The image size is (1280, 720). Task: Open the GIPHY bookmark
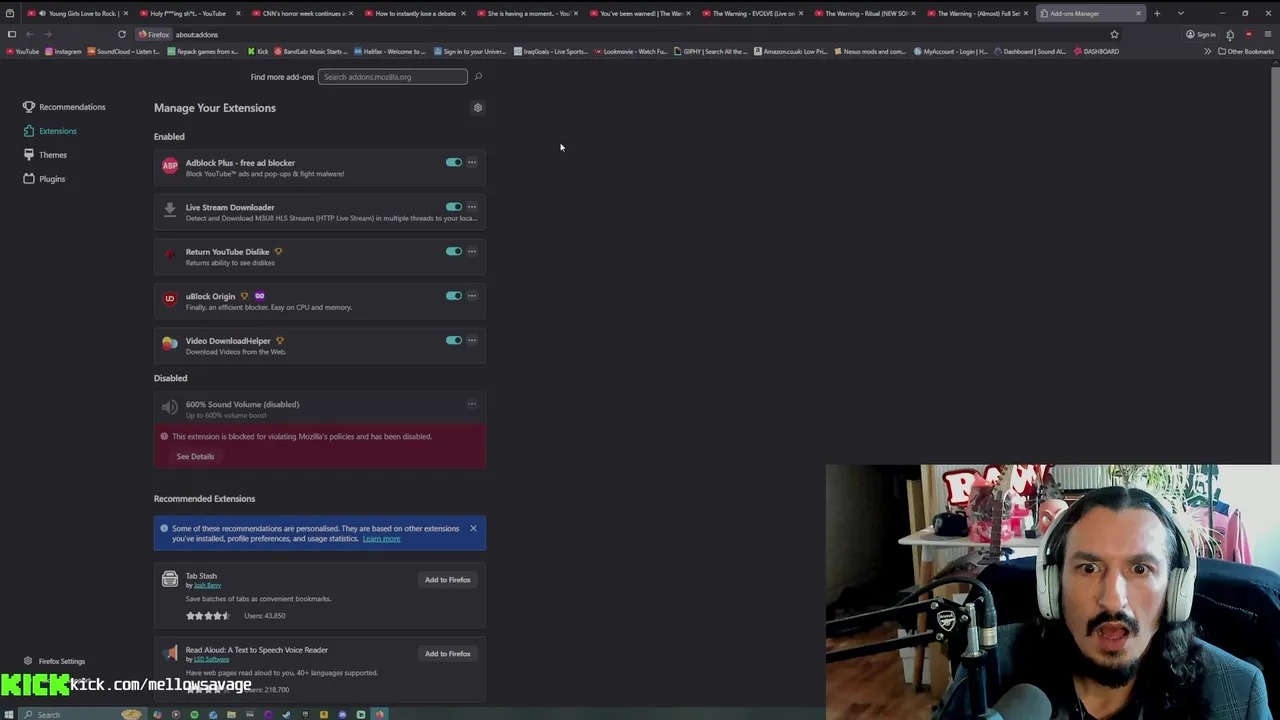712,51
